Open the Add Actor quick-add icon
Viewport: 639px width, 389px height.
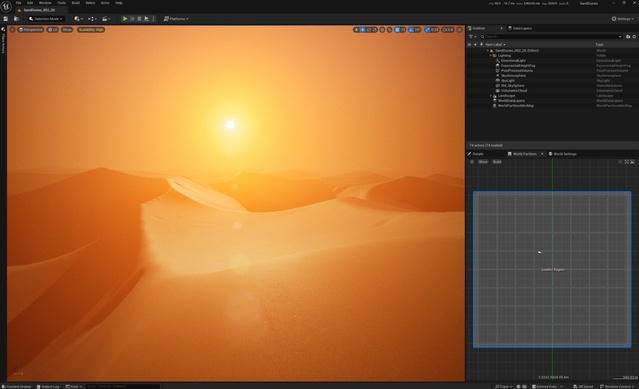[78, 19]
